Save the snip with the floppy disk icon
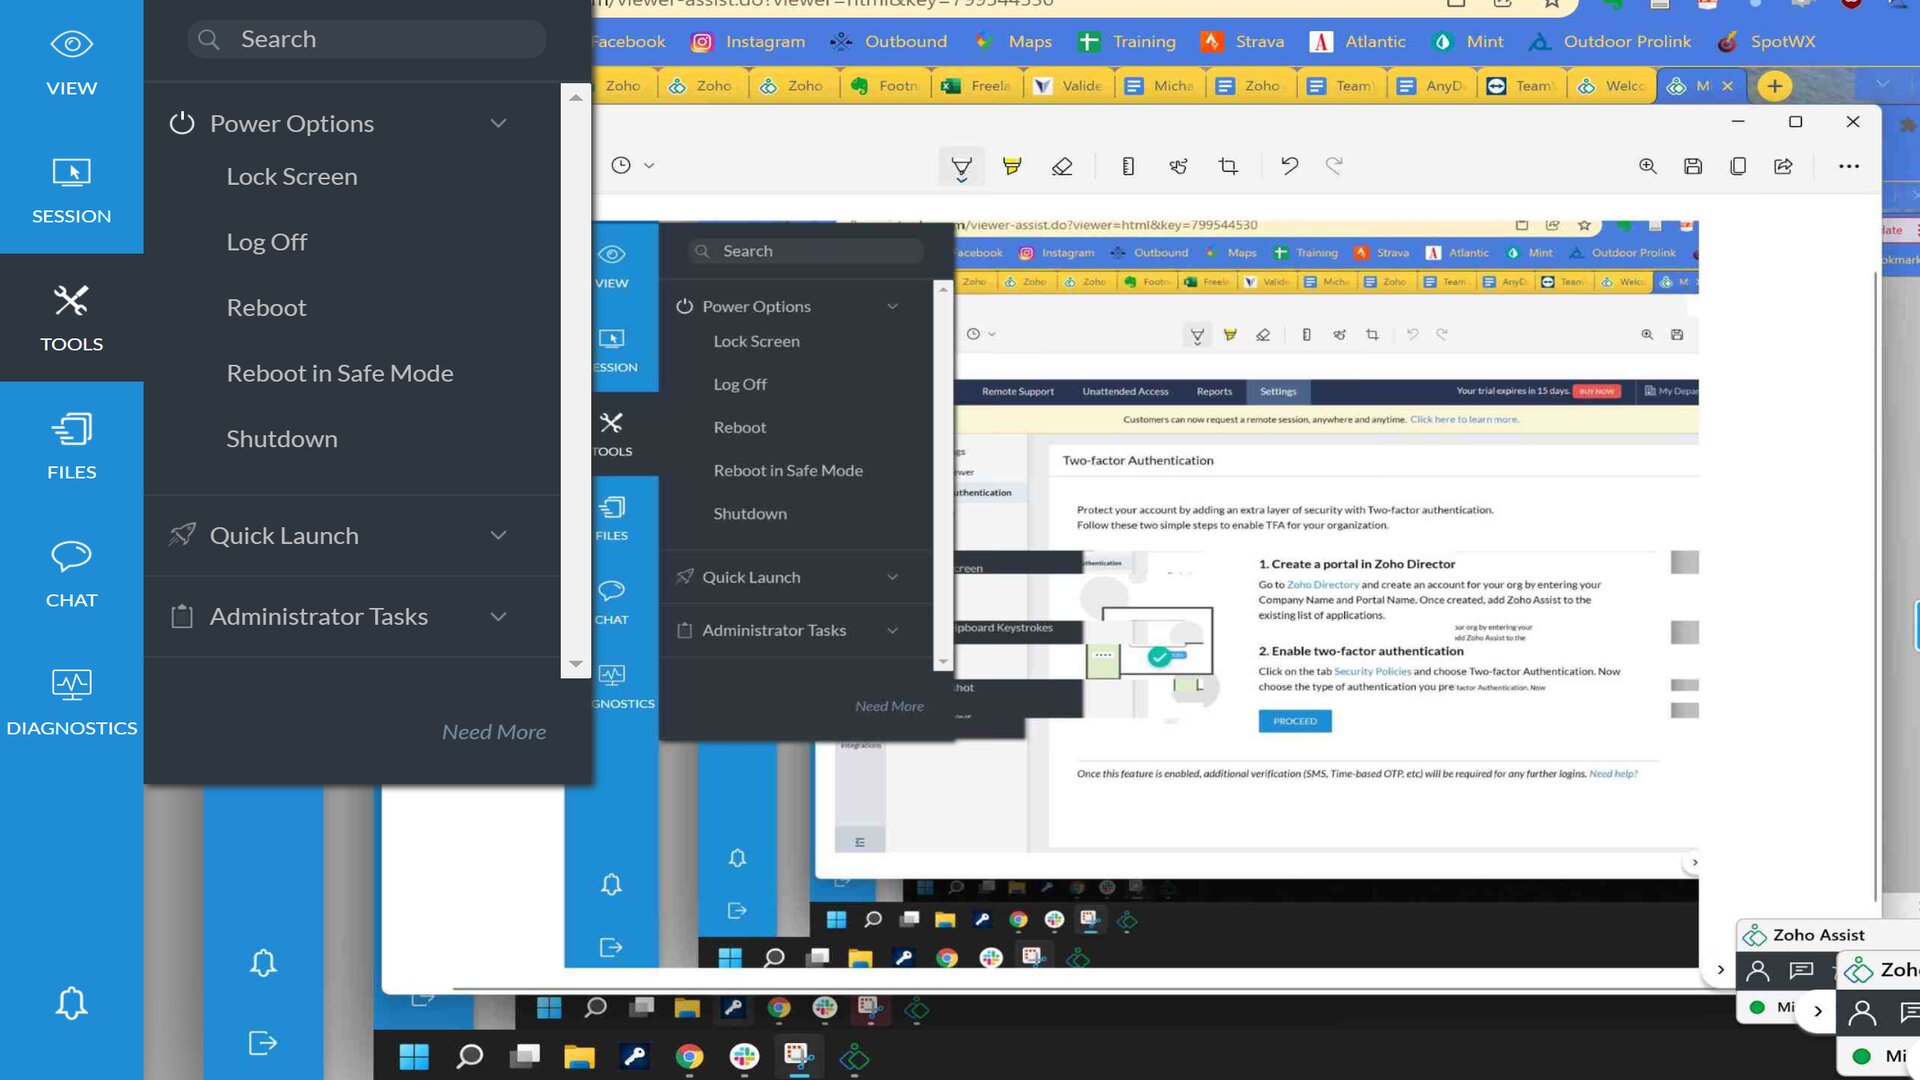This screenshot has width=1920, height=1080. pyautogui.click(x=1693, y=166)
